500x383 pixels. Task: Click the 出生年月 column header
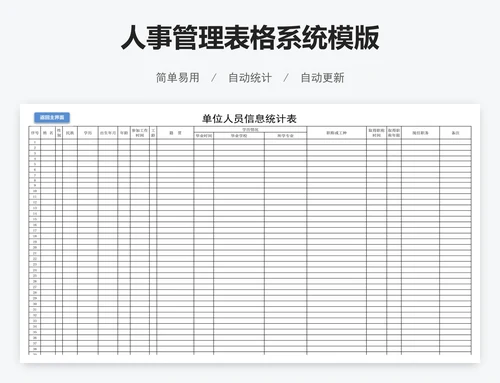pos(108,133)
